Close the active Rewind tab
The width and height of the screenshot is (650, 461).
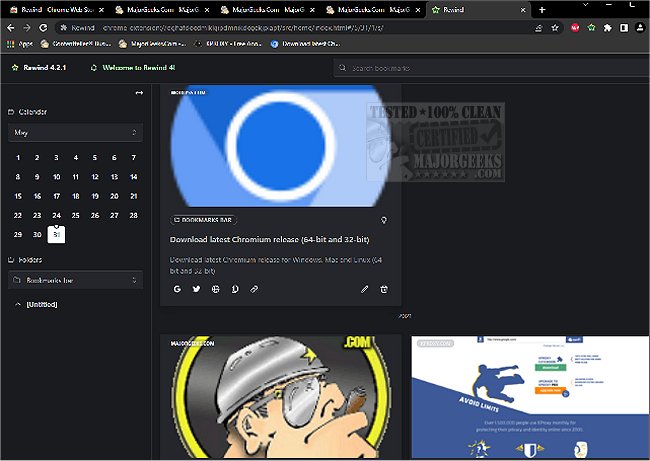point(523,10)
